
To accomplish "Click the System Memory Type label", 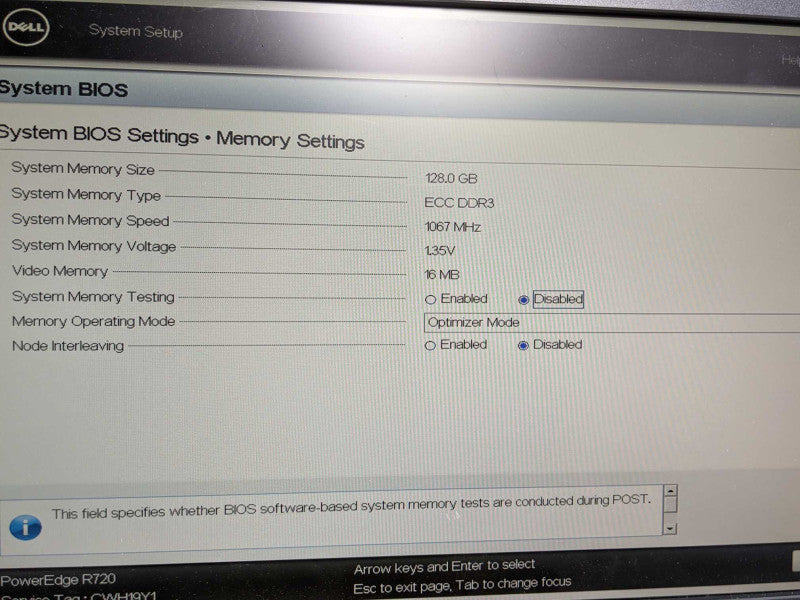I will [86, 194].
